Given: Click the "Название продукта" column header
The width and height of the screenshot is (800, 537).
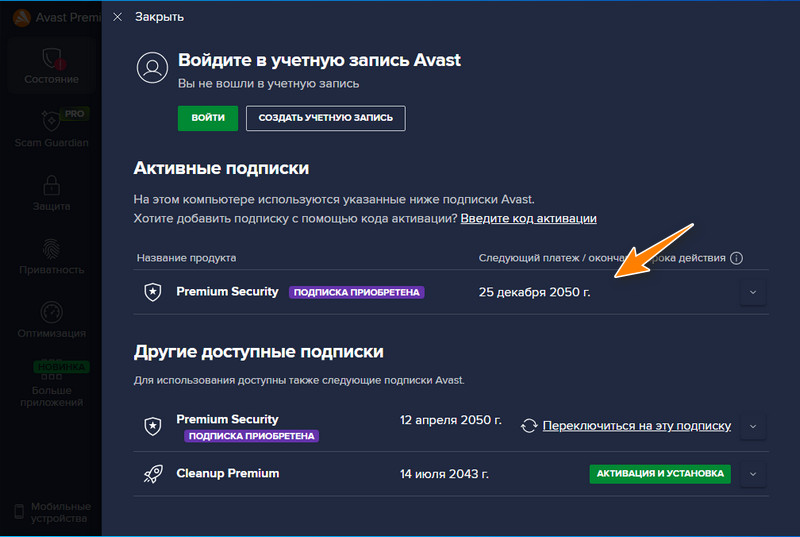Looking at the screenshot, I should point(186,258).
